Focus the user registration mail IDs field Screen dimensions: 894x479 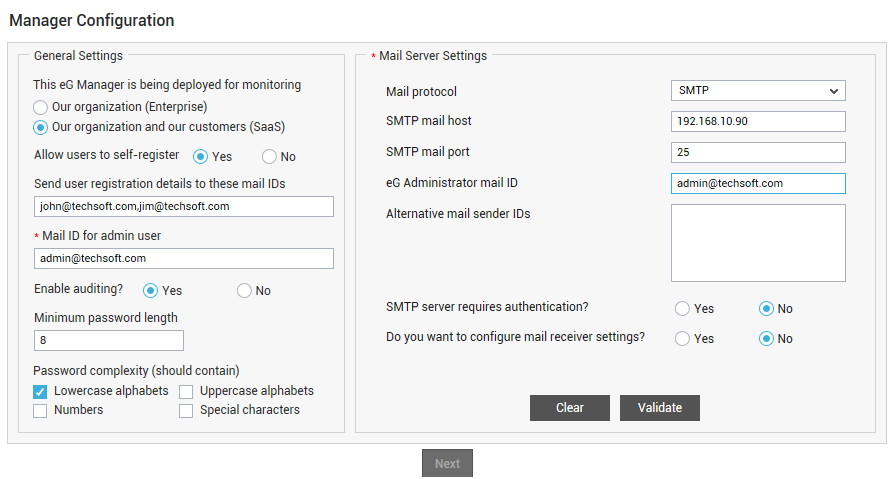point(184,206)
